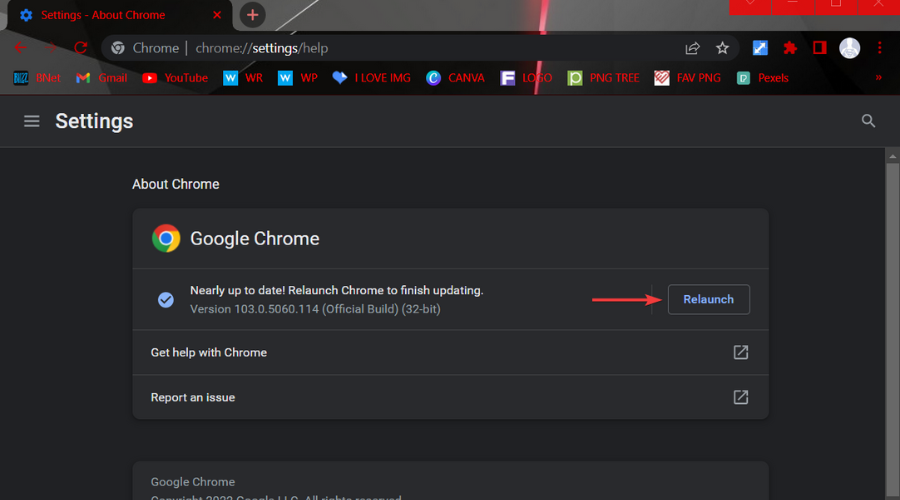
Task: Click the share page icon in address bar
Action: (x=692, y=48)
